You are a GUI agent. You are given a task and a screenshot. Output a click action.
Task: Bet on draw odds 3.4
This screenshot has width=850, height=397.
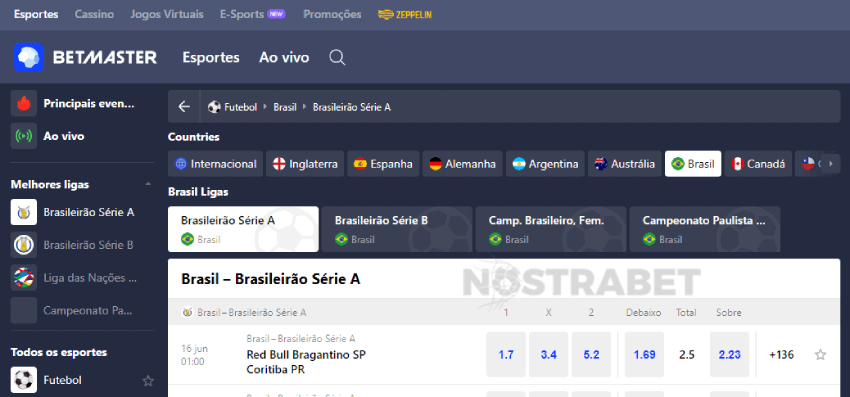click(x=549, y=355)
